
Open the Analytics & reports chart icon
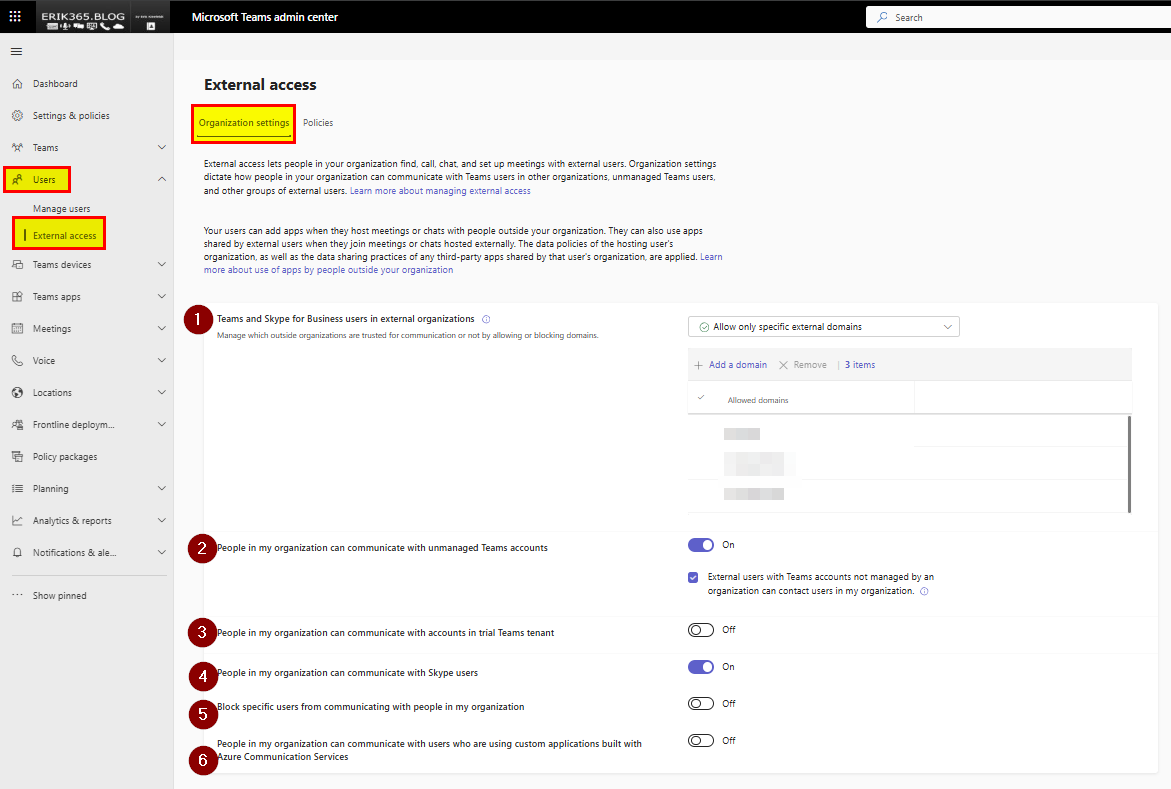(17, 521)
